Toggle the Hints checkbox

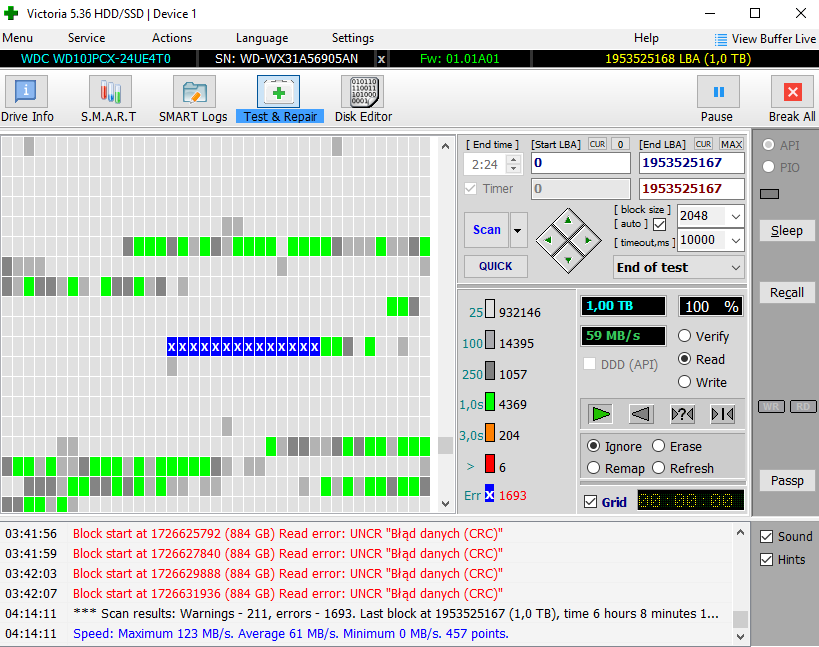(x=767, y=560)
